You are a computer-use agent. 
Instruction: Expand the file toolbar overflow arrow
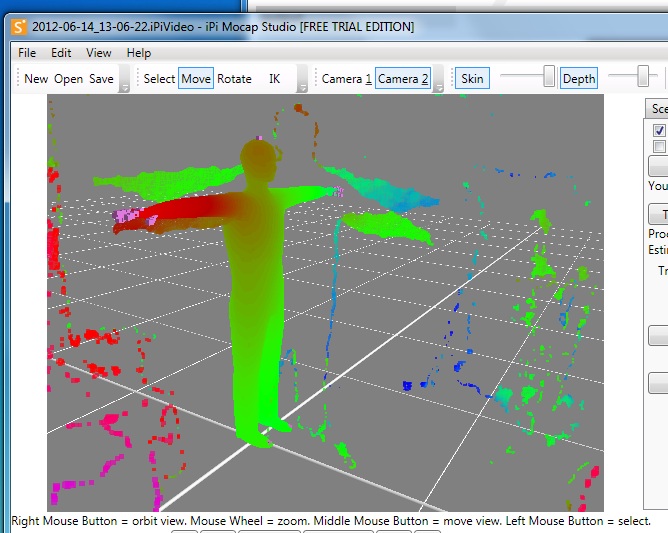124,78
